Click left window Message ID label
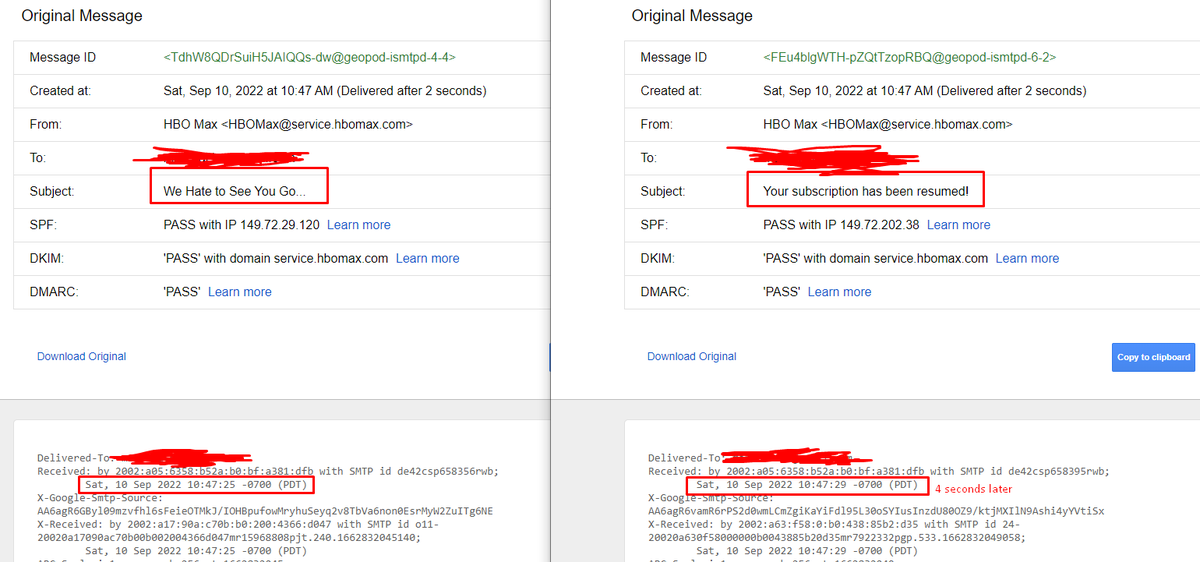This screenshot has width=1200, height=562. coord(63,57)
